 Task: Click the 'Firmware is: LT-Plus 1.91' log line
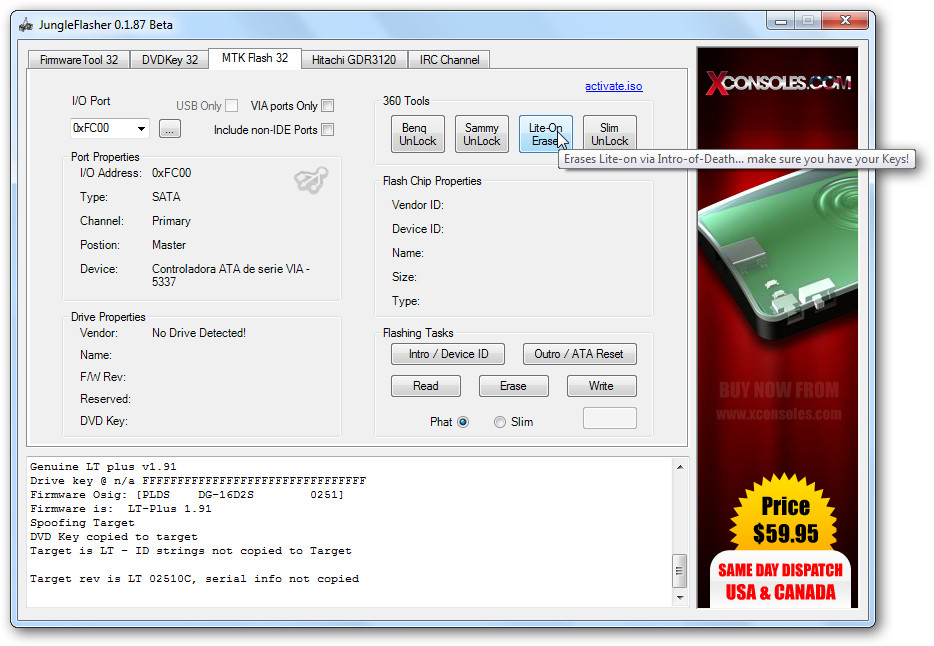click(120, 509)
